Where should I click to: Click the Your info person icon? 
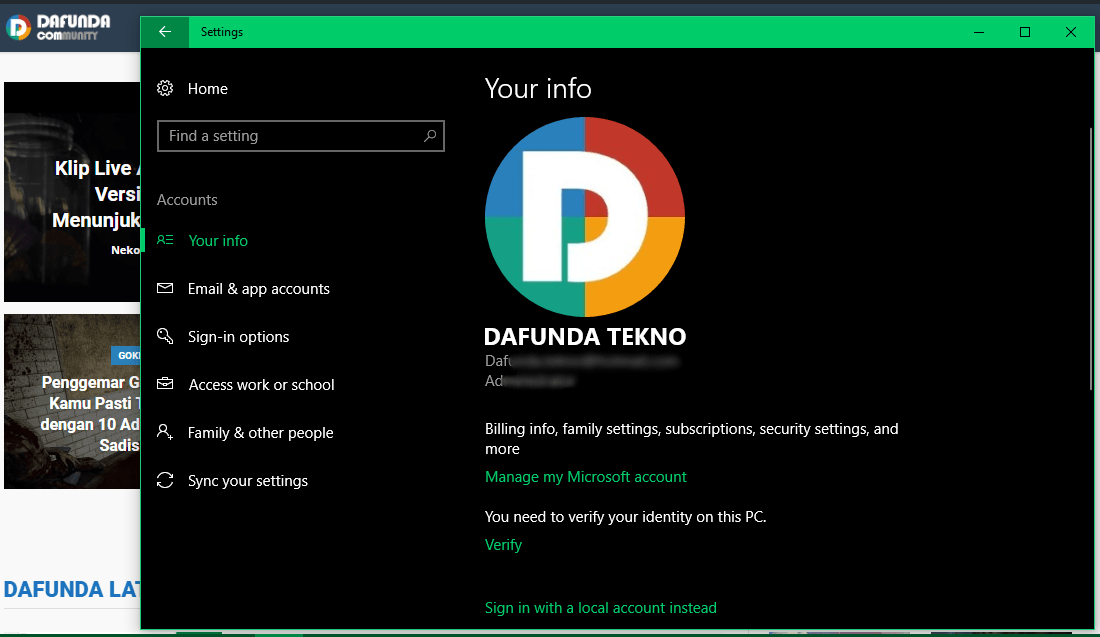click(166, 240)
